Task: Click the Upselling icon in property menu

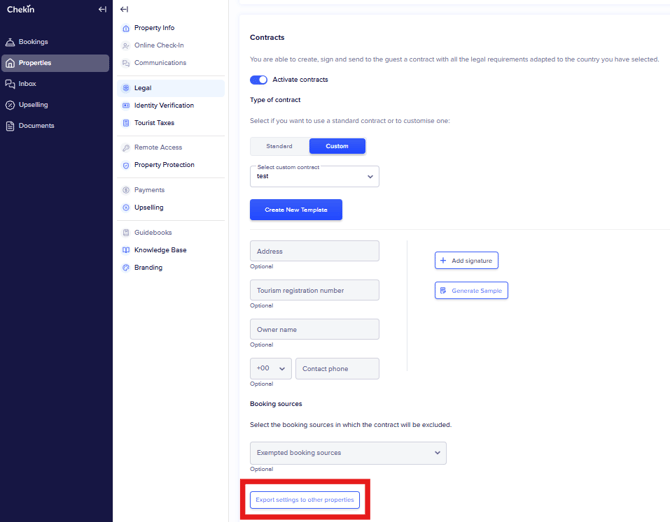Action: click(x=126, y=208)
